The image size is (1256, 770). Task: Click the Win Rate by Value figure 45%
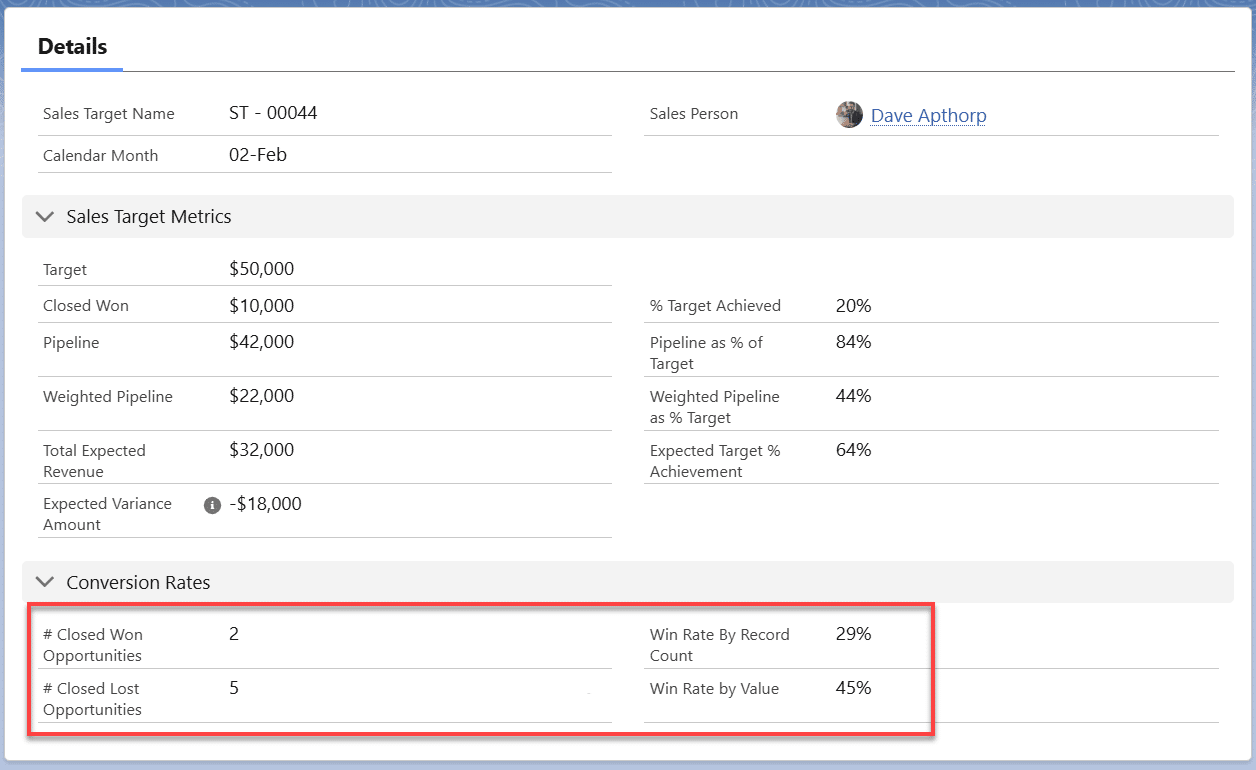(x=853, y=688)
